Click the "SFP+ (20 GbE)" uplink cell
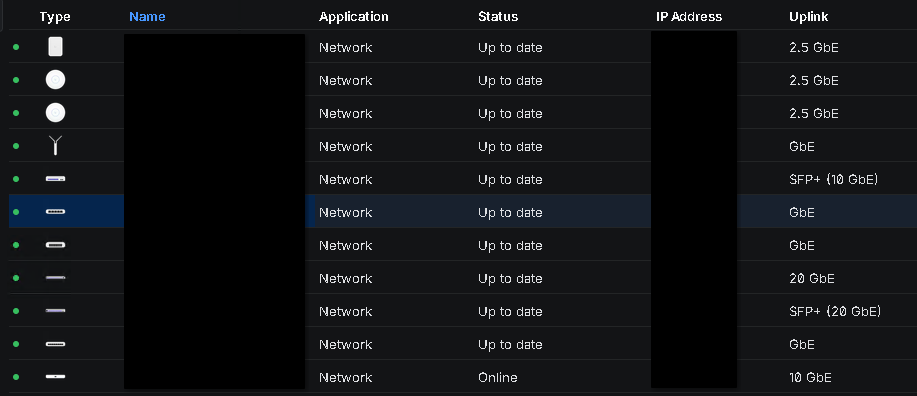 click(835, 311)
